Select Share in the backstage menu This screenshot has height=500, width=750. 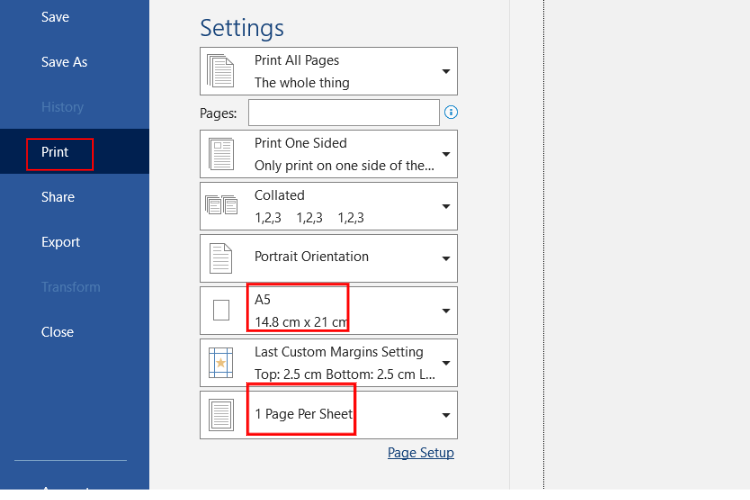58,197
